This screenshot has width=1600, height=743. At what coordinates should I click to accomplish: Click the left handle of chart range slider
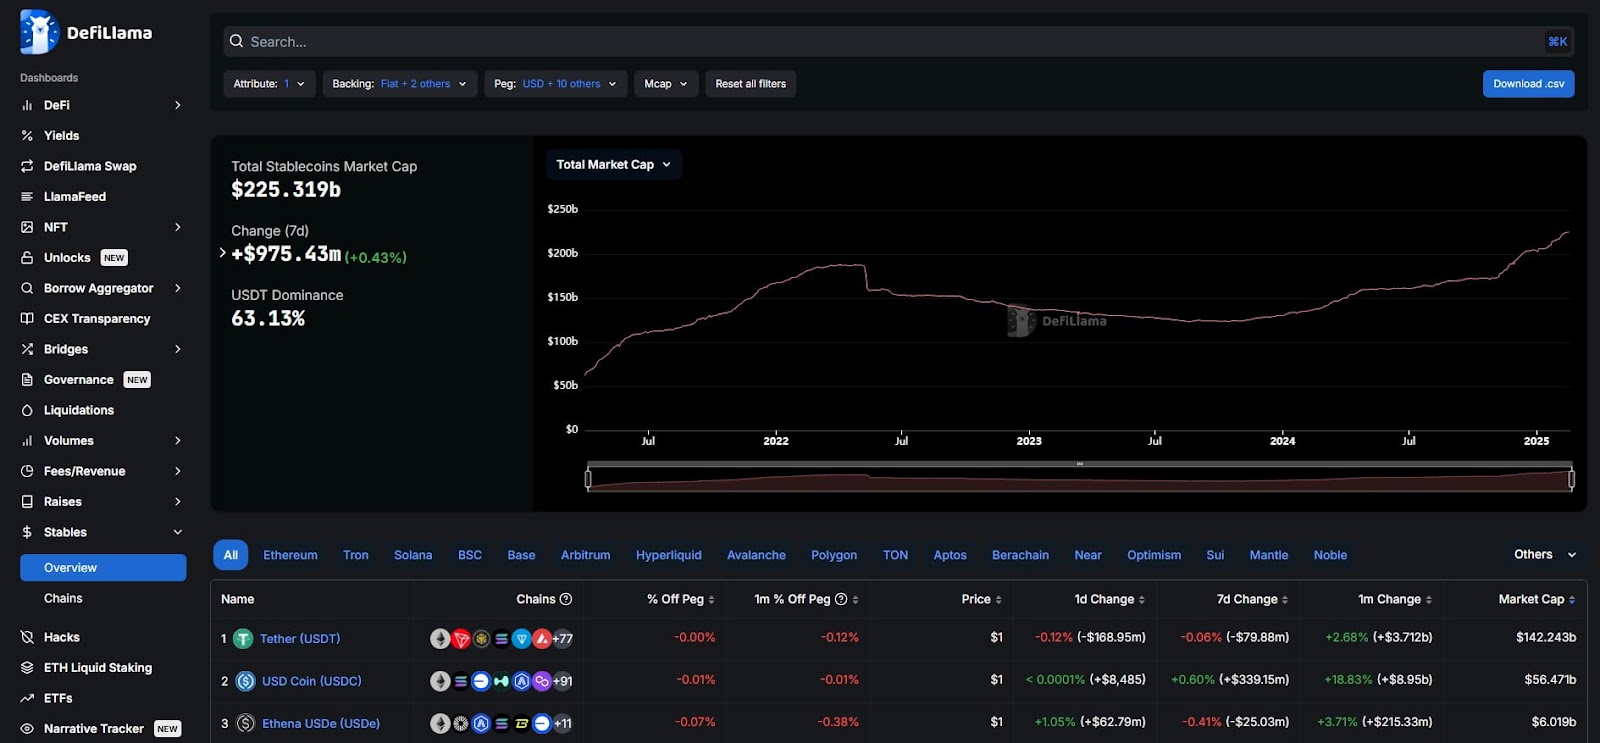588,480
